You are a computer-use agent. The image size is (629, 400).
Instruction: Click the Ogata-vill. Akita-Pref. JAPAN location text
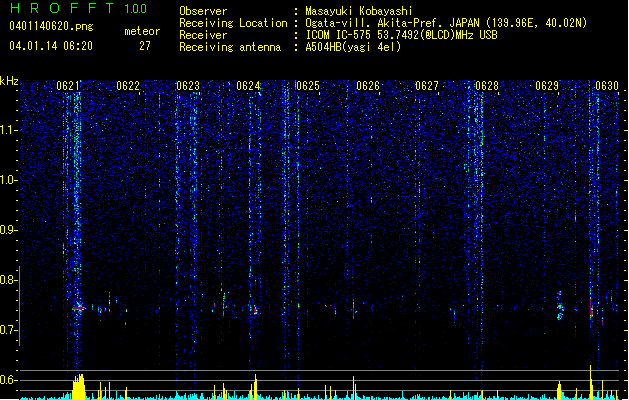point(446,23)
